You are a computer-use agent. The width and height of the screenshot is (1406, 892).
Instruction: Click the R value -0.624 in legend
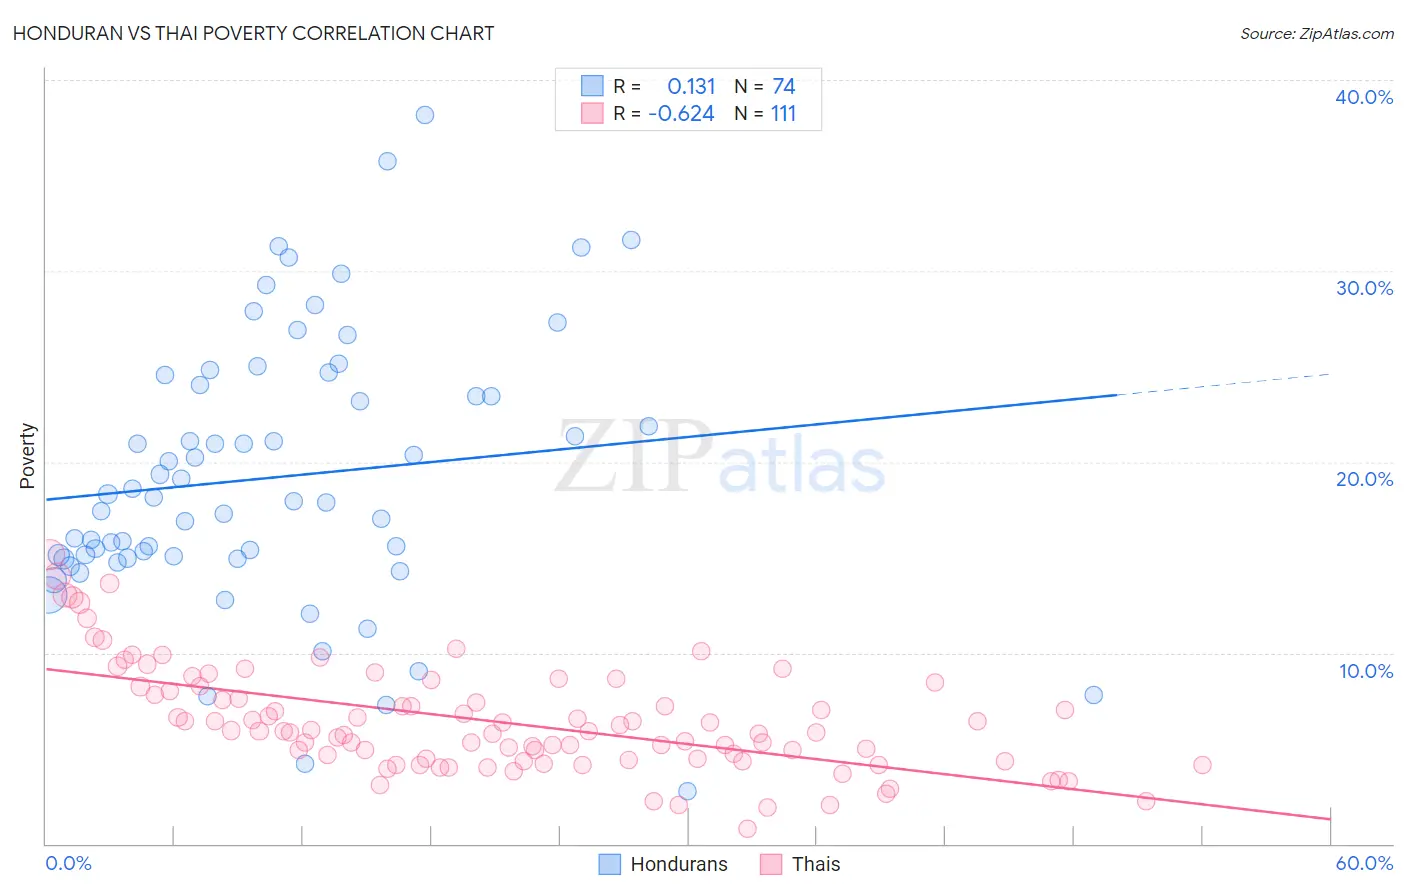tap(681, 113)
